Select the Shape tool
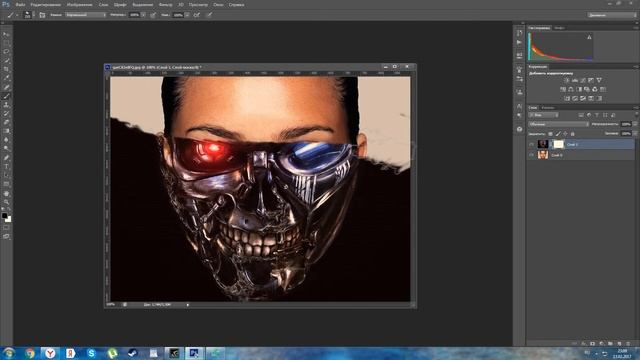 [6, 184]
